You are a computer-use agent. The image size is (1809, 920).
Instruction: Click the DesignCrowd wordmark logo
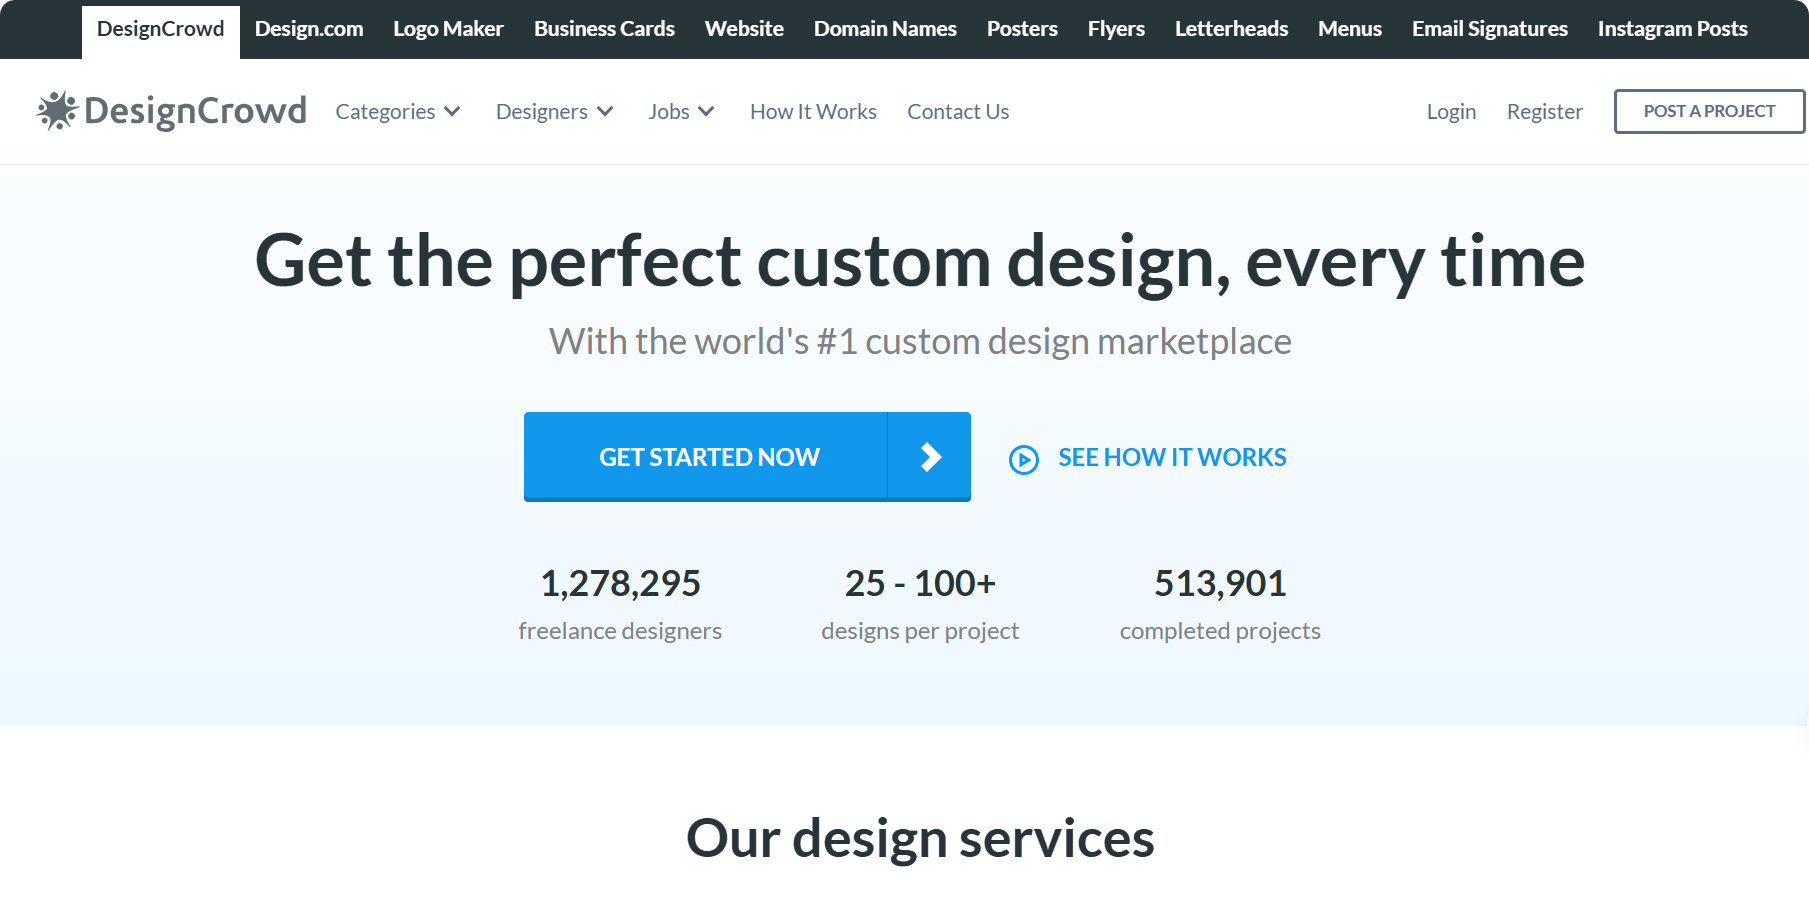tap(195, 111)
